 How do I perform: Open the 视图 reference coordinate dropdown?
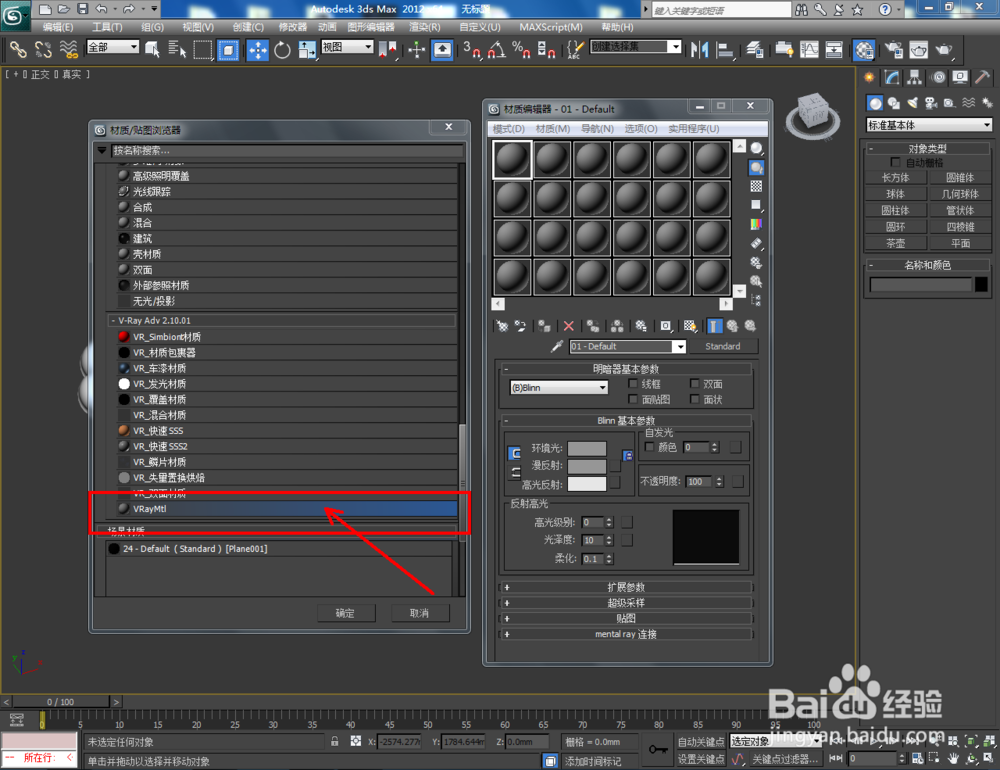click(347, 47)
